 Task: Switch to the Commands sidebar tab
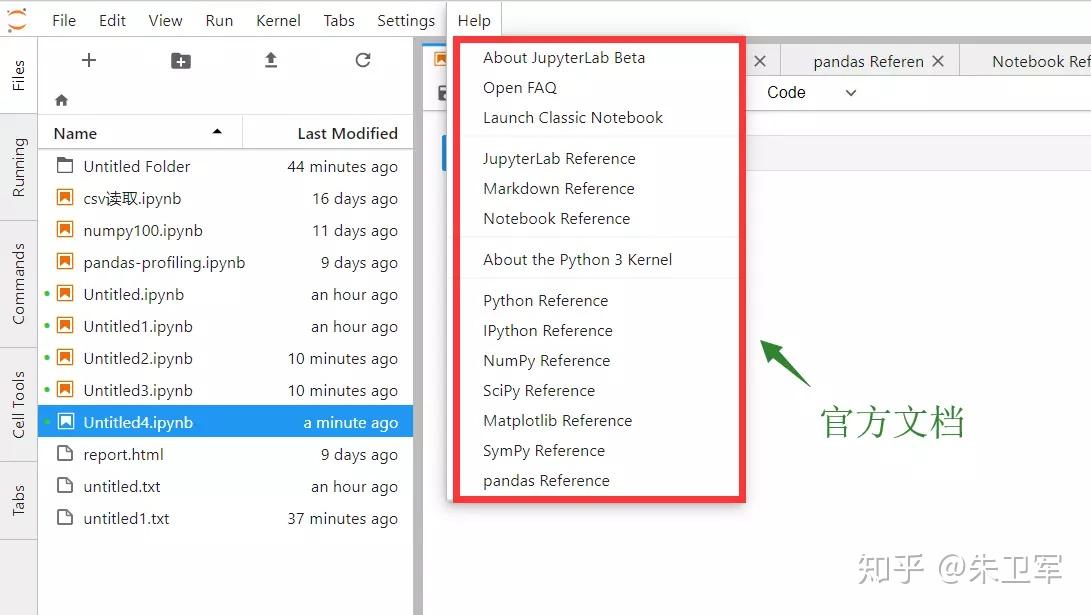[x=18, y=284]
